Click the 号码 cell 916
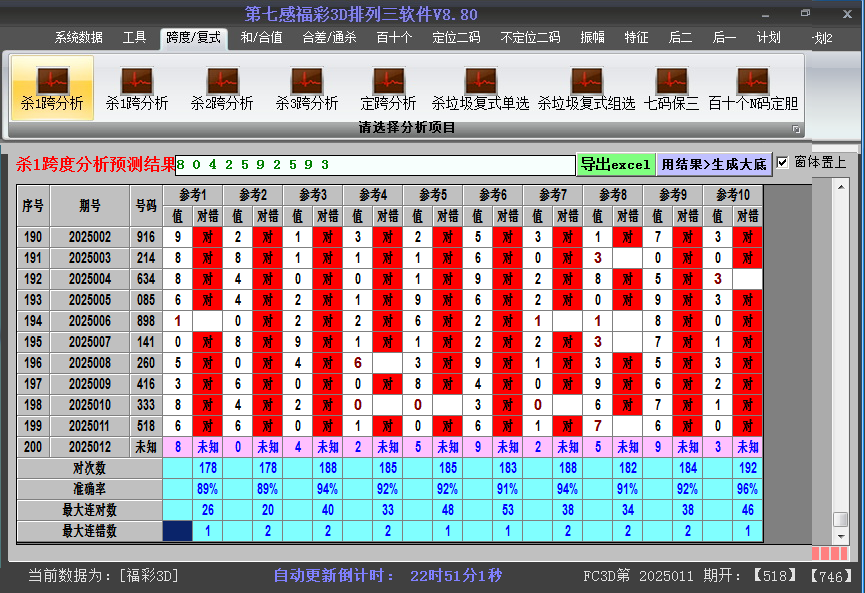 tap(146, 237)
